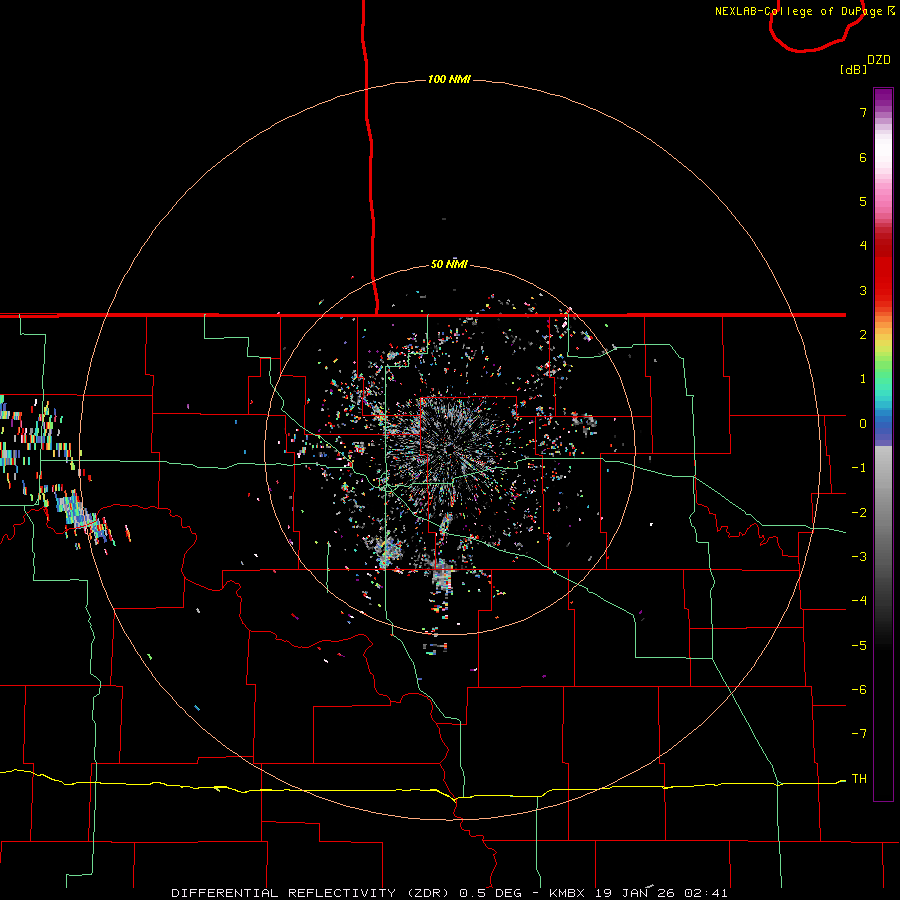Click the 7 tick label on legend
Image resolution: width=900 pixels, height=900 pixels.
tap(863, 112)
